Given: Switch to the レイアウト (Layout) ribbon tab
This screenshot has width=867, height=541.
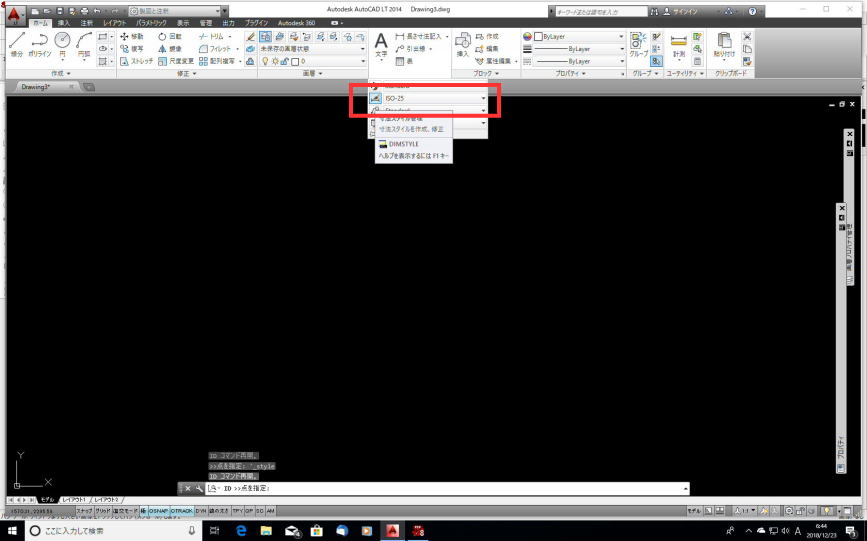Looking at the screenshot, I should 114,23.
